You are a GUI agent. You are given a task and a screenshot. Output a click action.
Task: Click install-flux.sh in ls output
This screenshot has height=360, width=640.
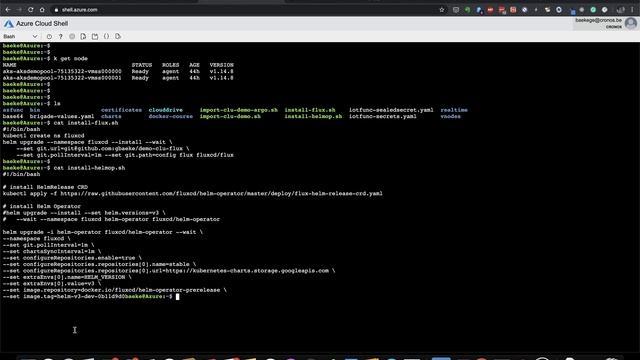coord(310,110)
